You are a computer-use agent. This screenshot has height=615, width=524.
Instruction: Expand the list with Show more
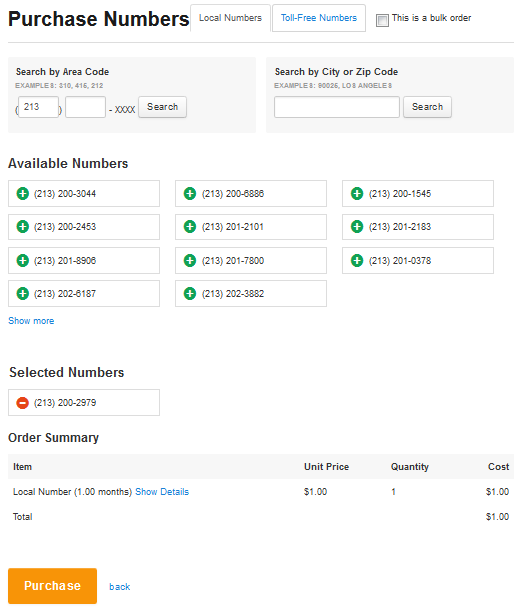tap(31, 320)
